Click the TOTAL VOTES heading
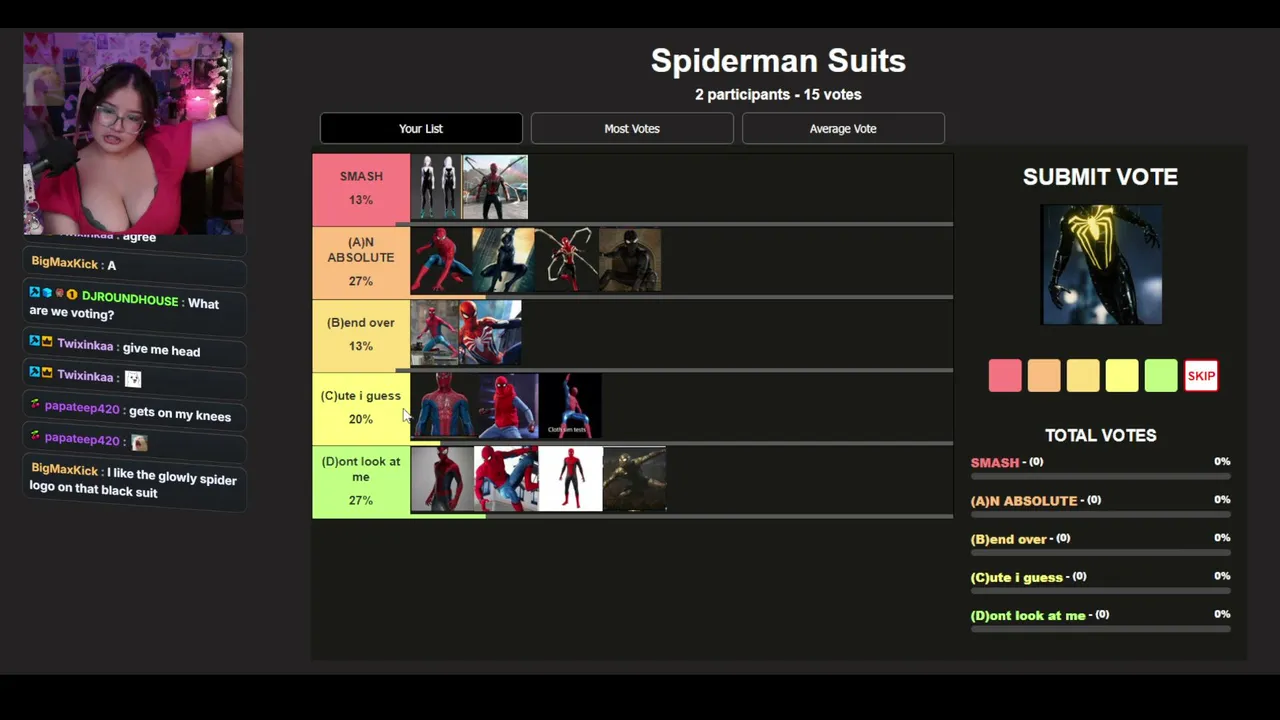Screen dimensions: 1280x720 [1100, 435]
